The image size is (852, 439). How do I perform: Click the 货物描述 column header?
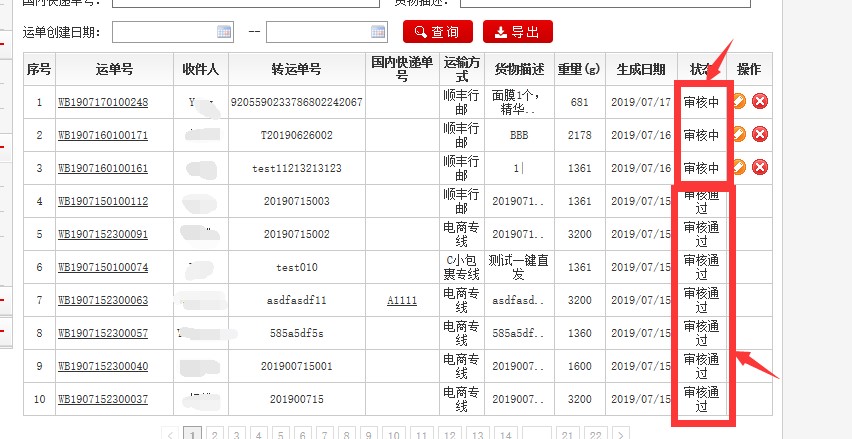pos(519,69)
